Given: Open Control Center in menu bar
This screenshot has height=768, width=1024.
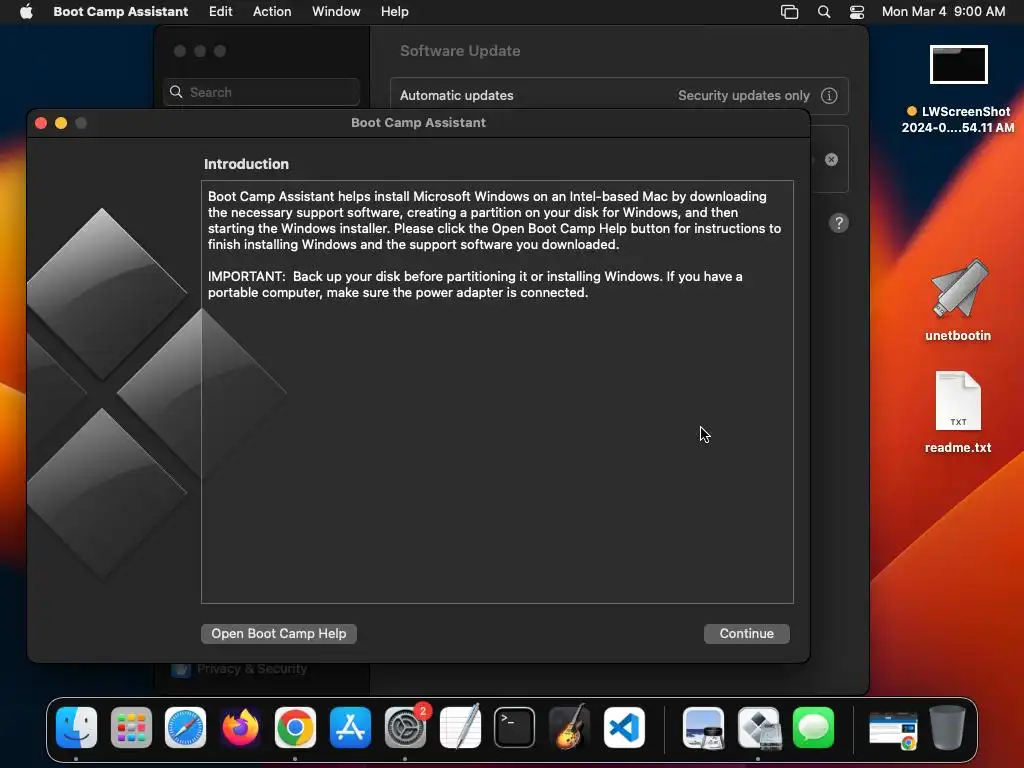Looking at the screenshot, I should [x=856, y=12].
